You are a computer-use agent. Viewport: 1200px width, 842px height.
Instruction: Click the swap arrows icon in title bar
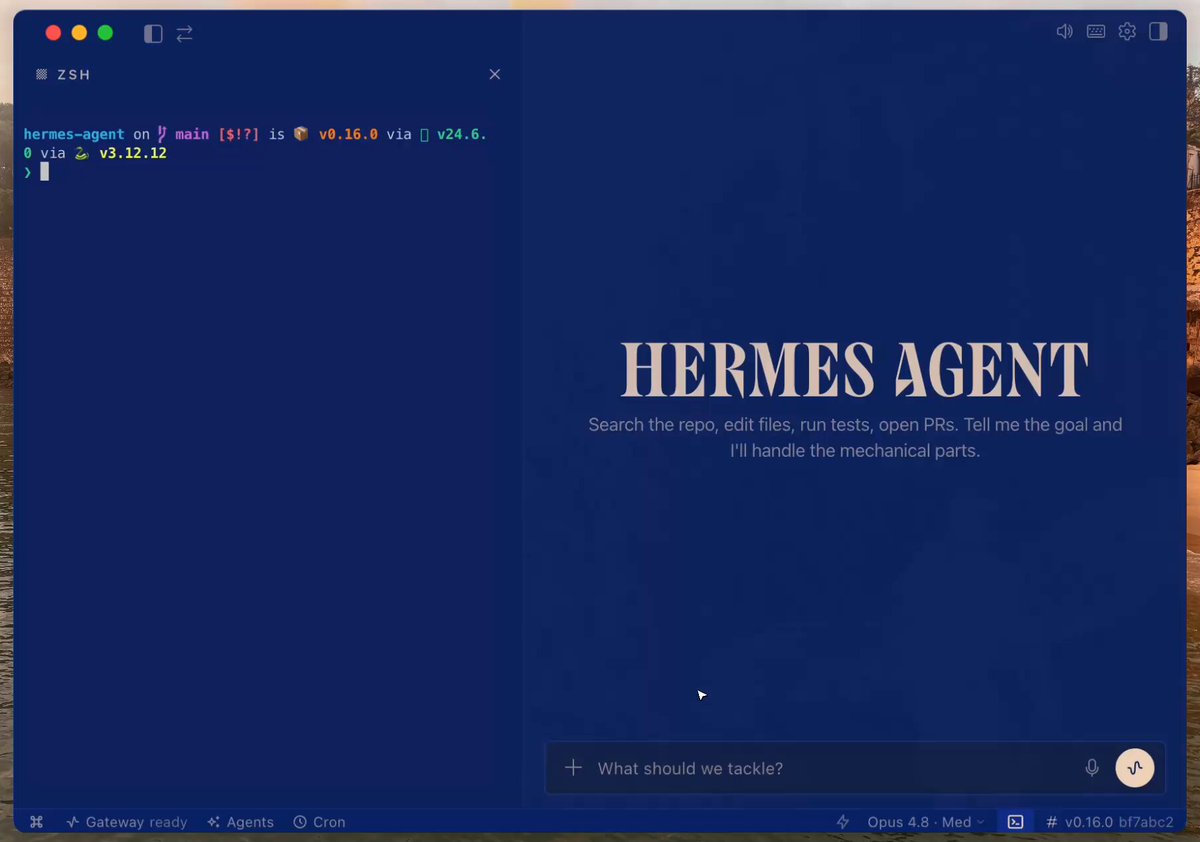(x=184, y=33)
